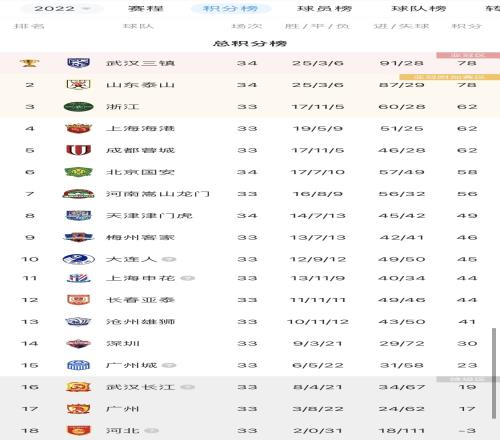Open the 球队榜 tab
This screenshot has height=440, width=500.
(419, 8)
